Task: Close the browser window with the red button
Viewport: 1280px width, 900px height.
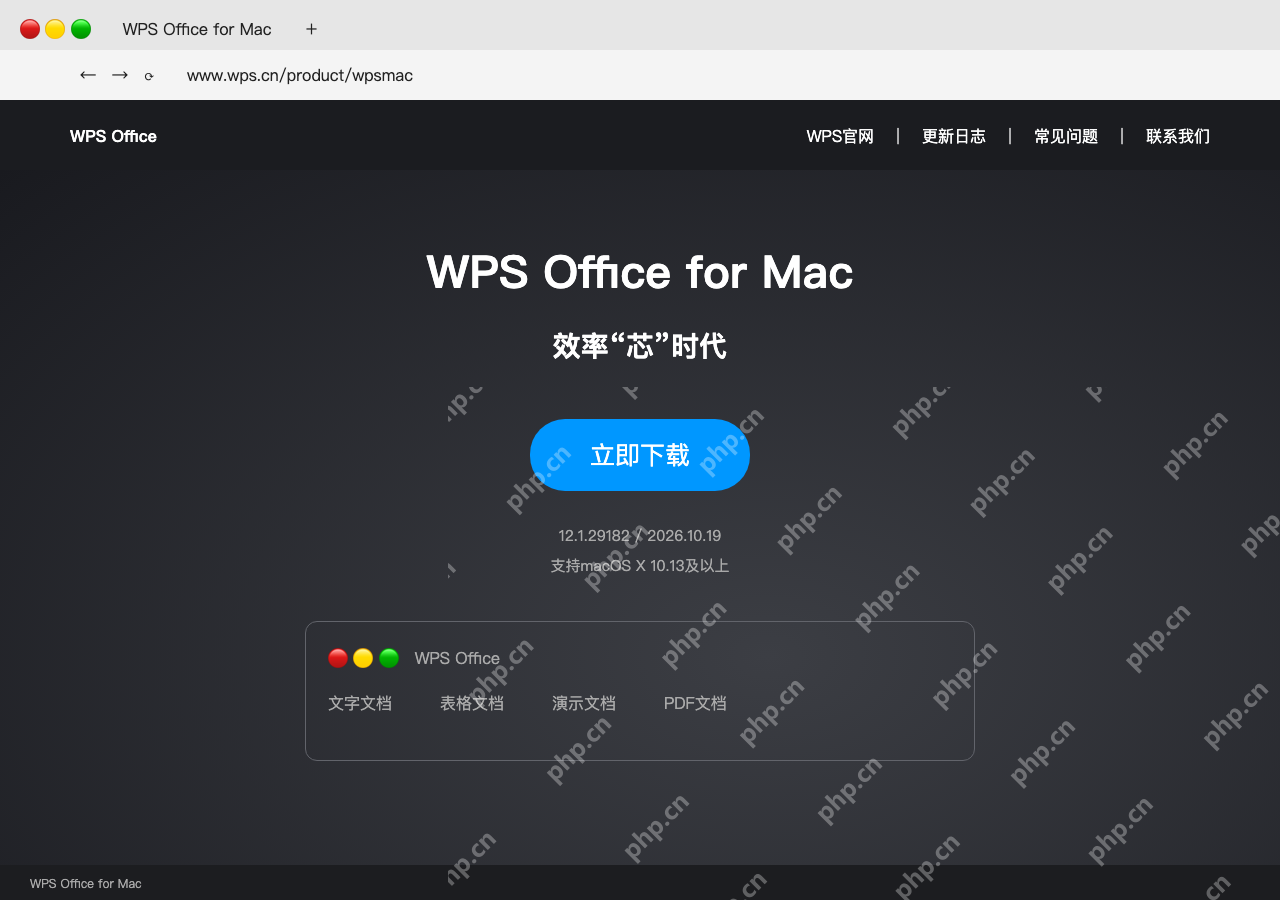Action: click(x=30, y=29)
